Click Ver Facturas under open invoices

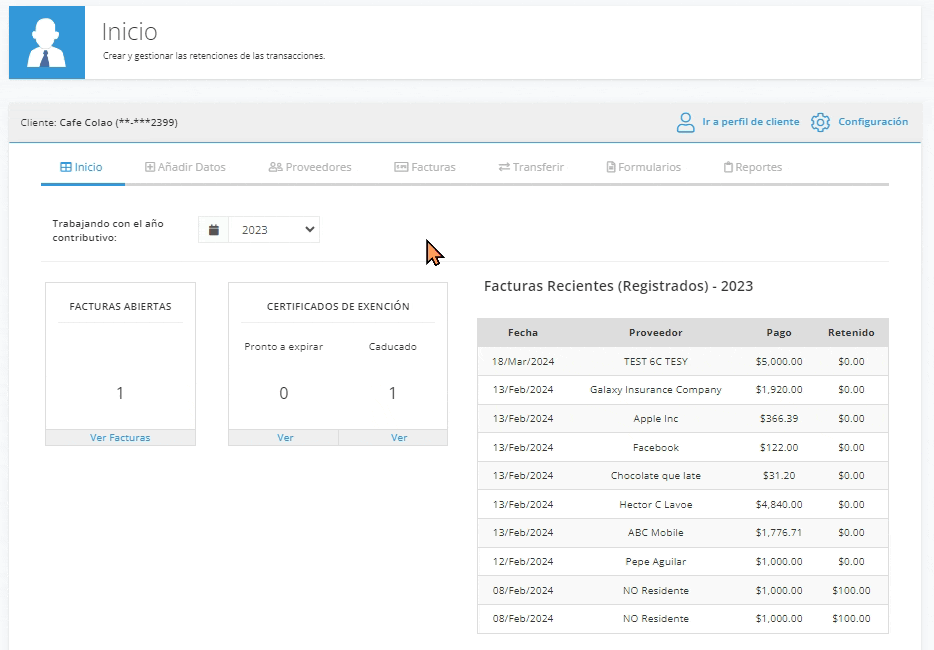[x=120, y=437]
